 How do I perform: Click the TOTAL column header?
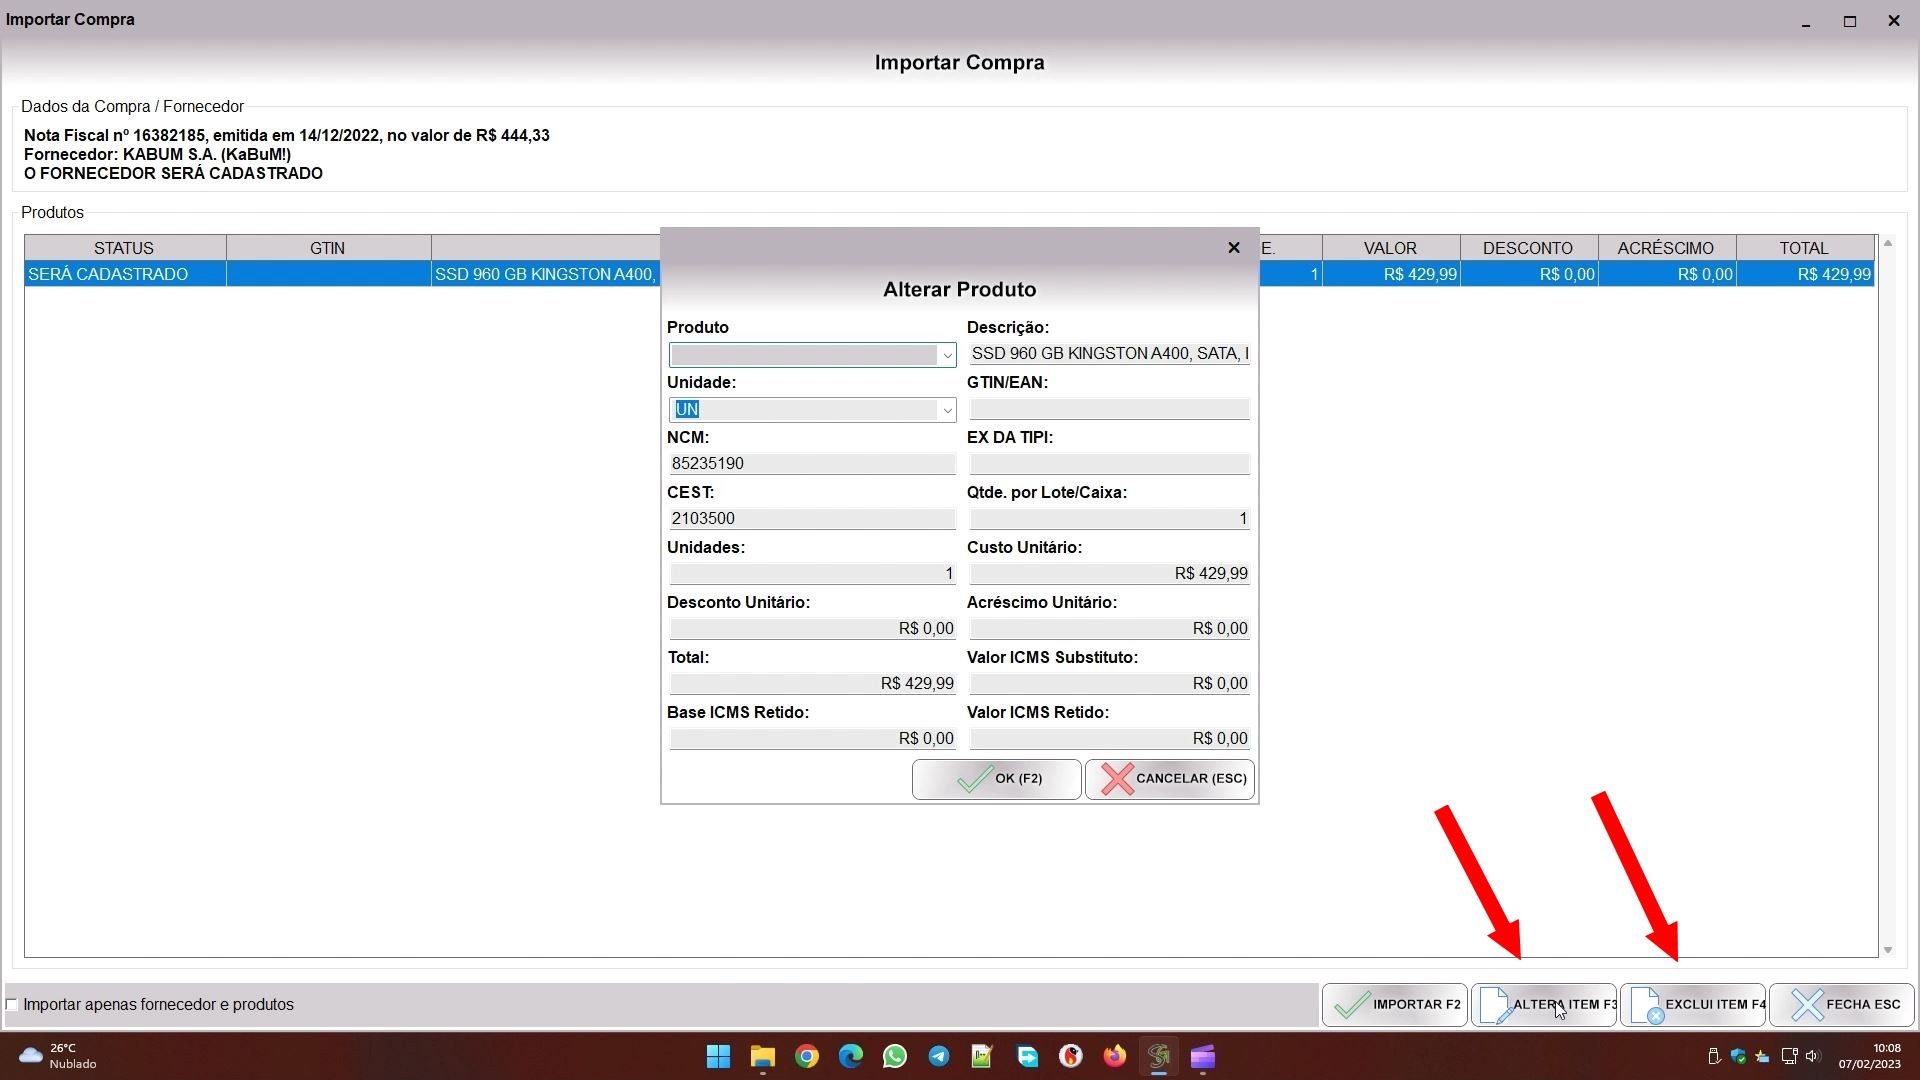(1805, 248)
